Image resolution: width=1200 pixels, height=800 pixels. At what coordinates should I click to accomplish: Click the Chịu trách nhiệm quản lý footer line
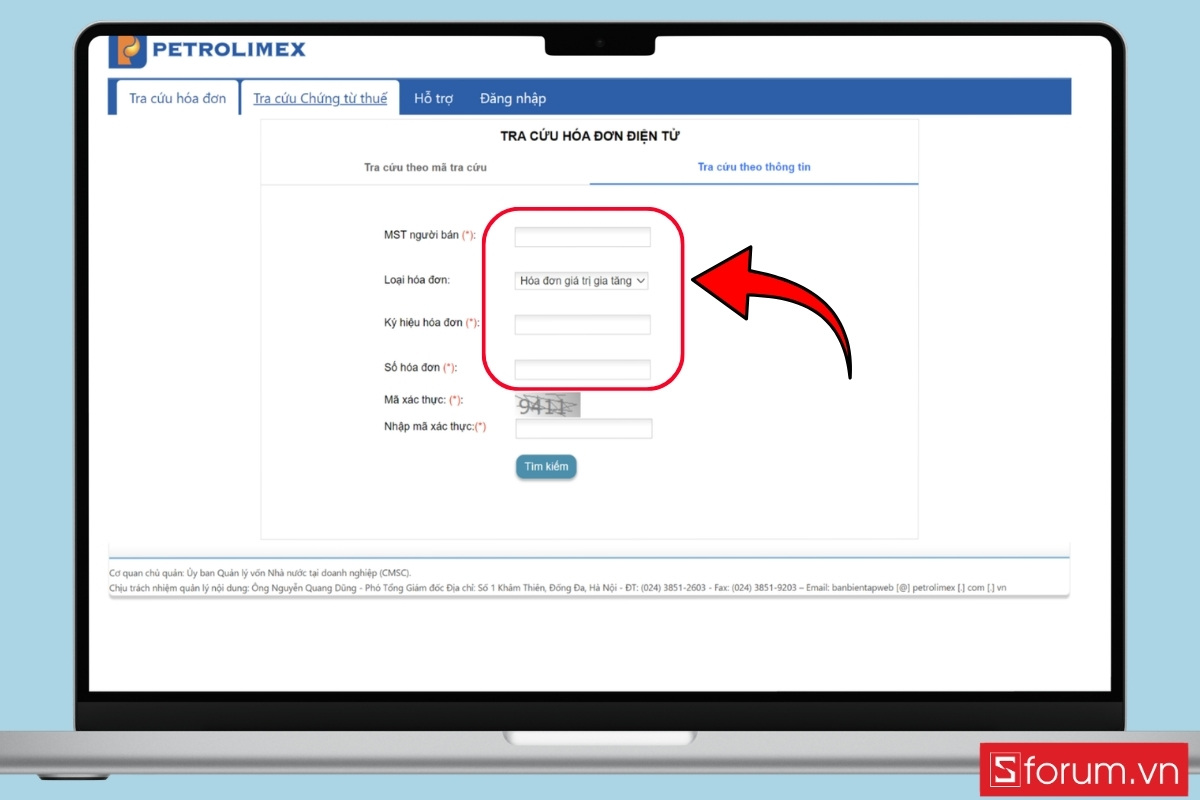pos(558,587)
